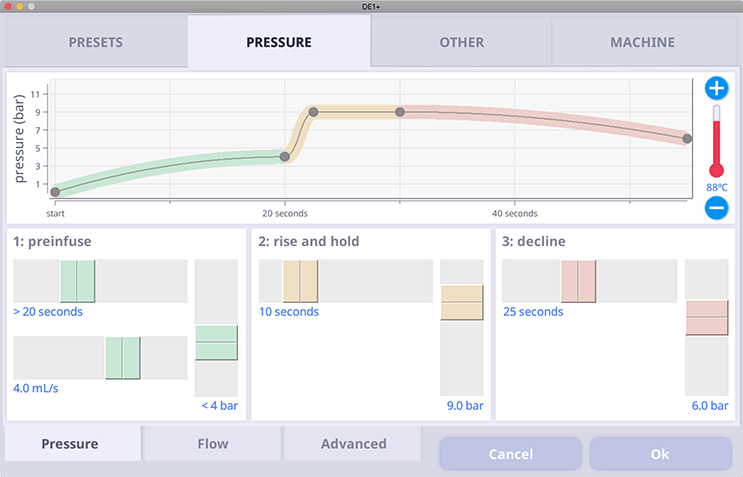Switch to the PRESETS tab
Image resolution: width=743 pixels, height=477 pixels.
pos(96,42)
